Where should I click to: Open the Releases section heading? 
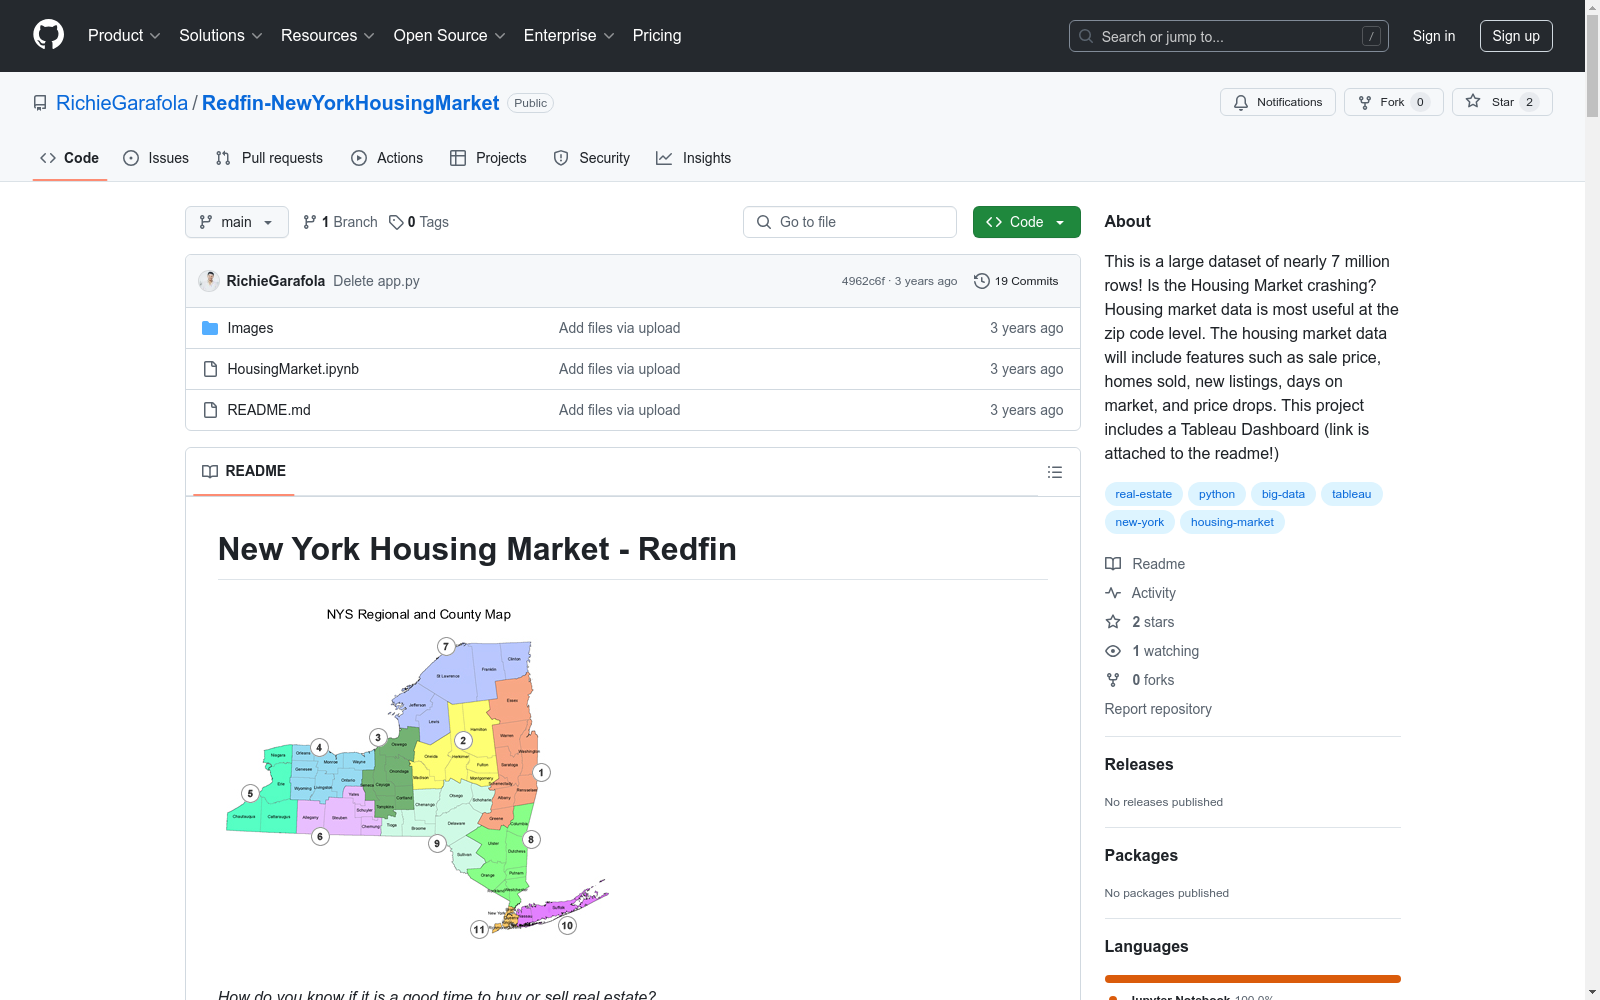(1139, 764)
